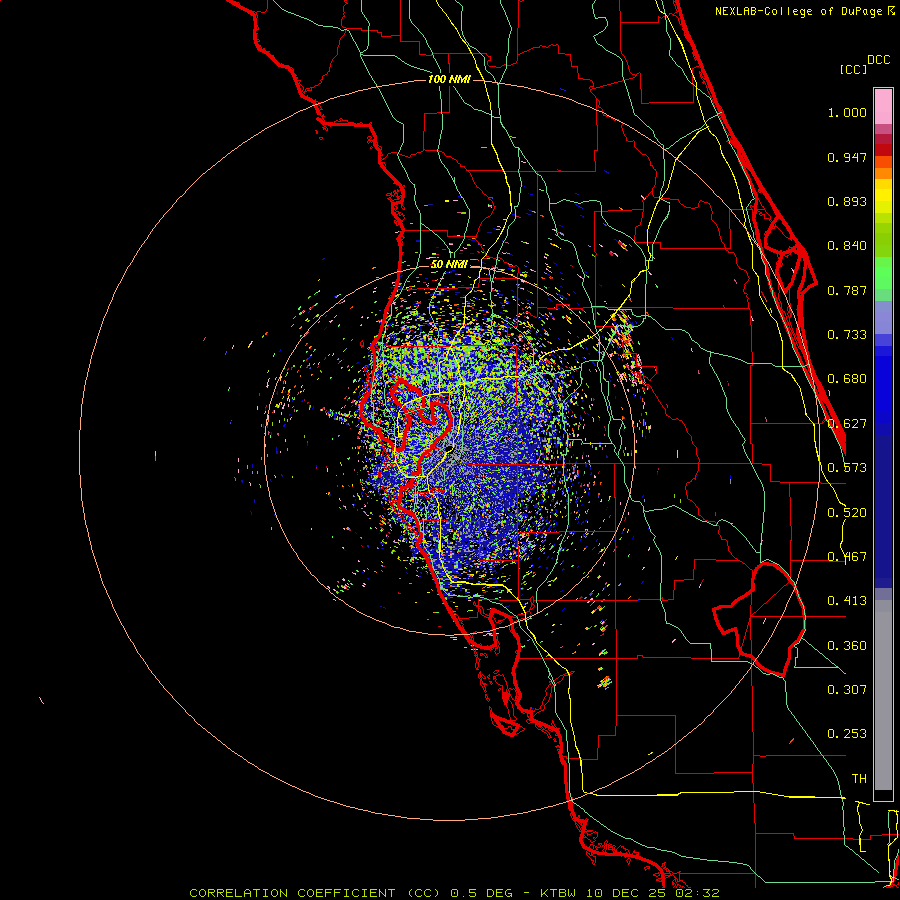Select the 0.787 scale value
This screenshot has height=900, width=900.
click(x=847, y=290)
